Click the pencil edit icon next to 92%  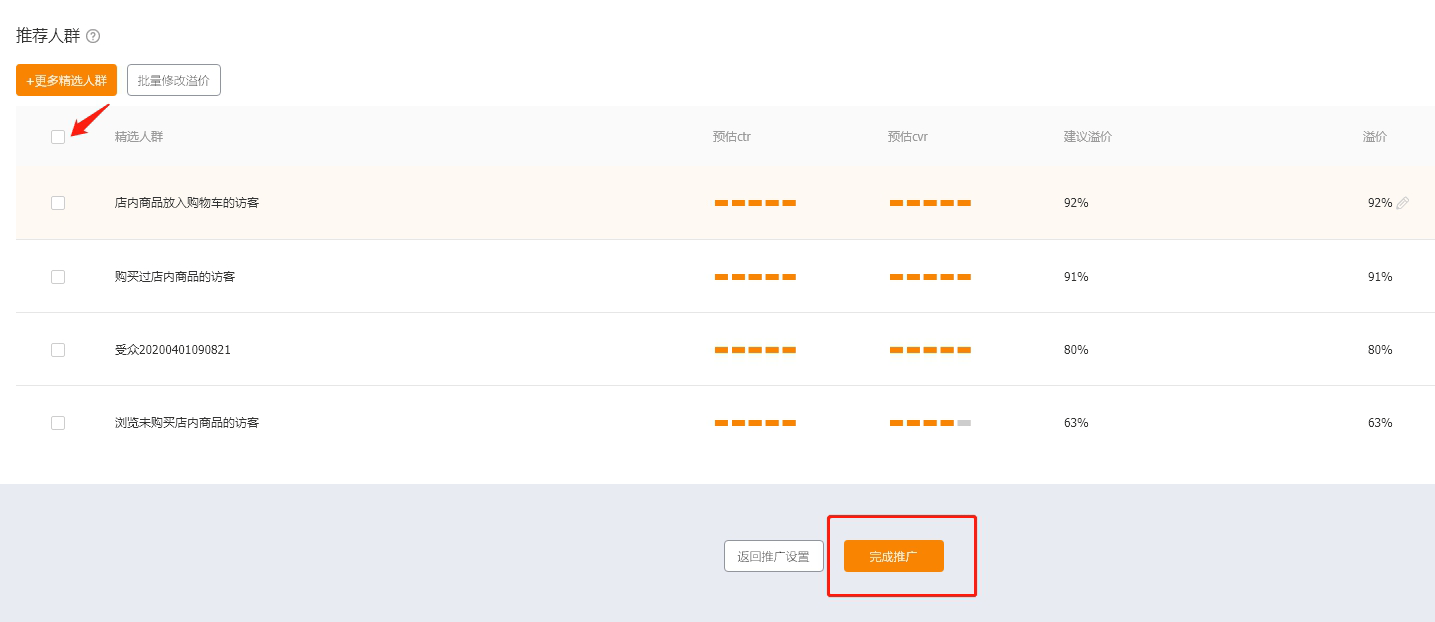point(1402,203)
